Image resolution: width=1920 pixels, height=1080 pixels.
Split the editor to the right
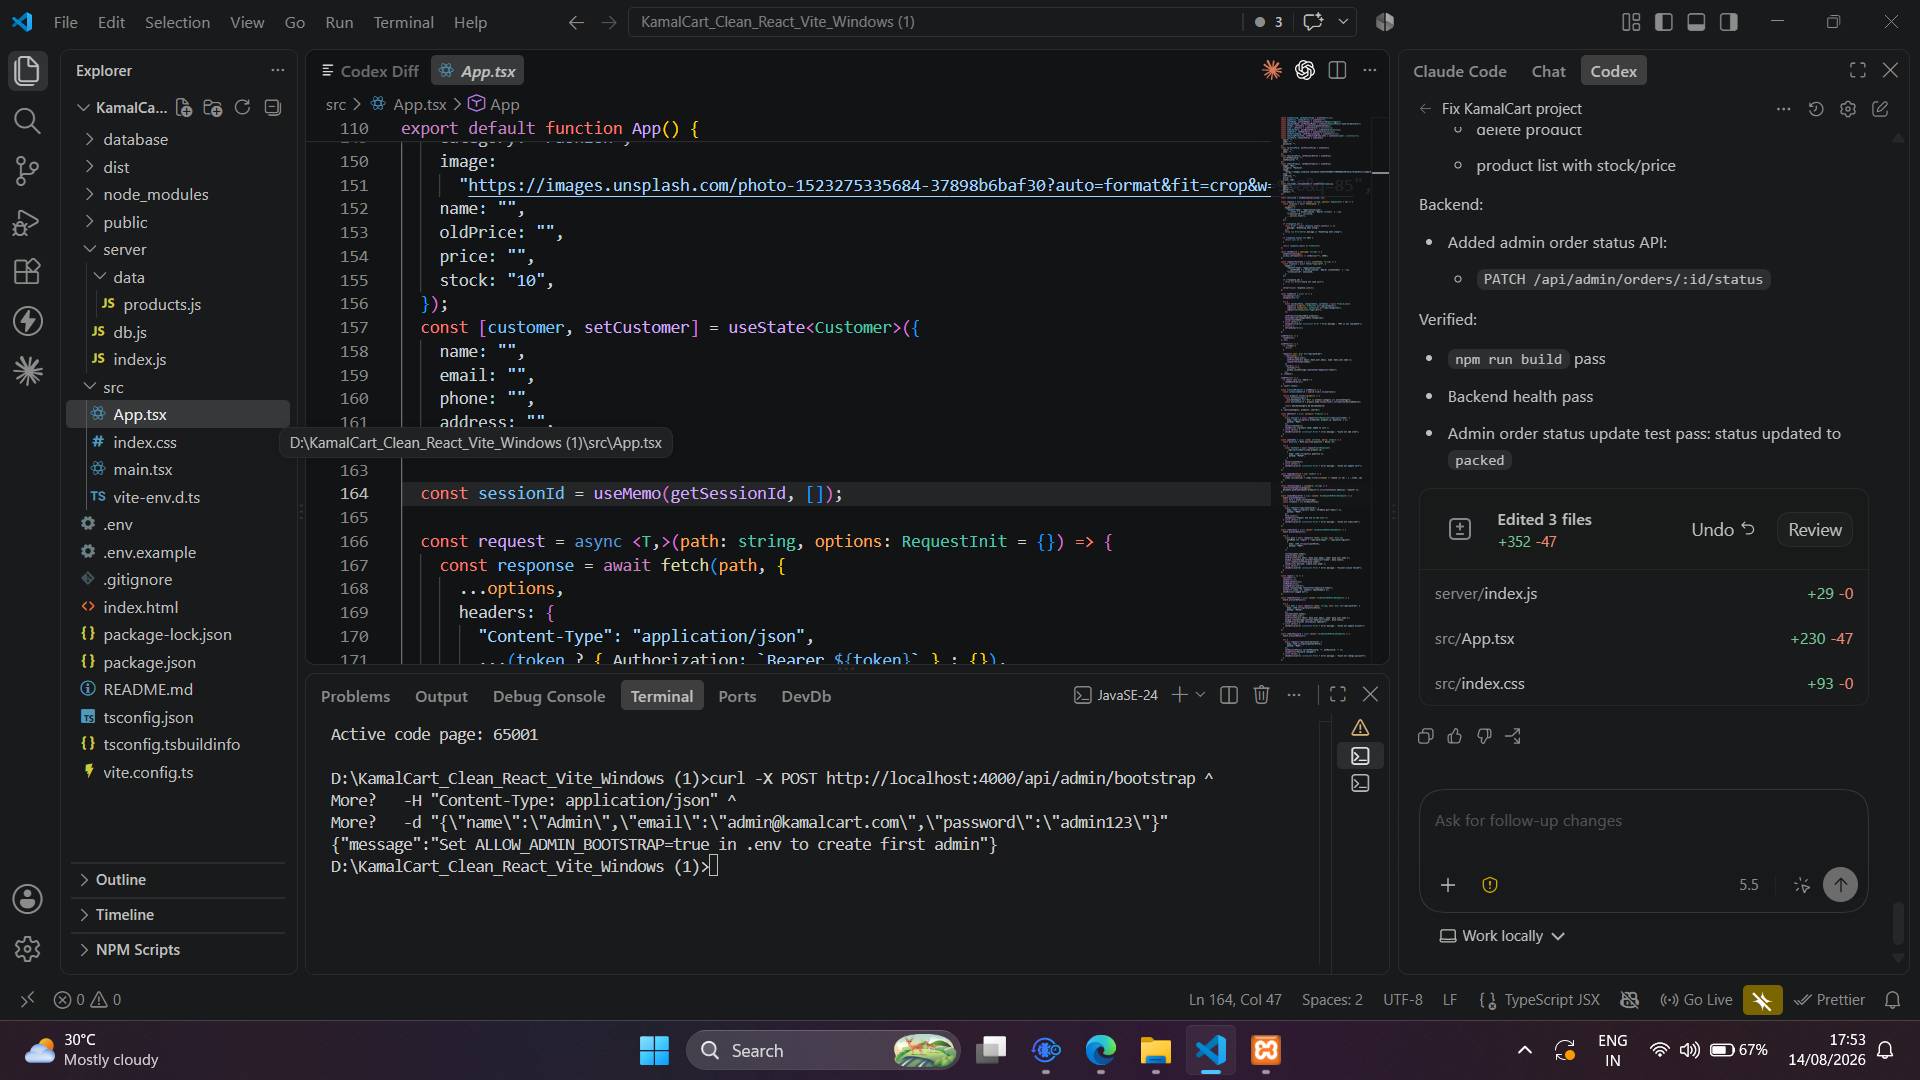point(1337,70)
